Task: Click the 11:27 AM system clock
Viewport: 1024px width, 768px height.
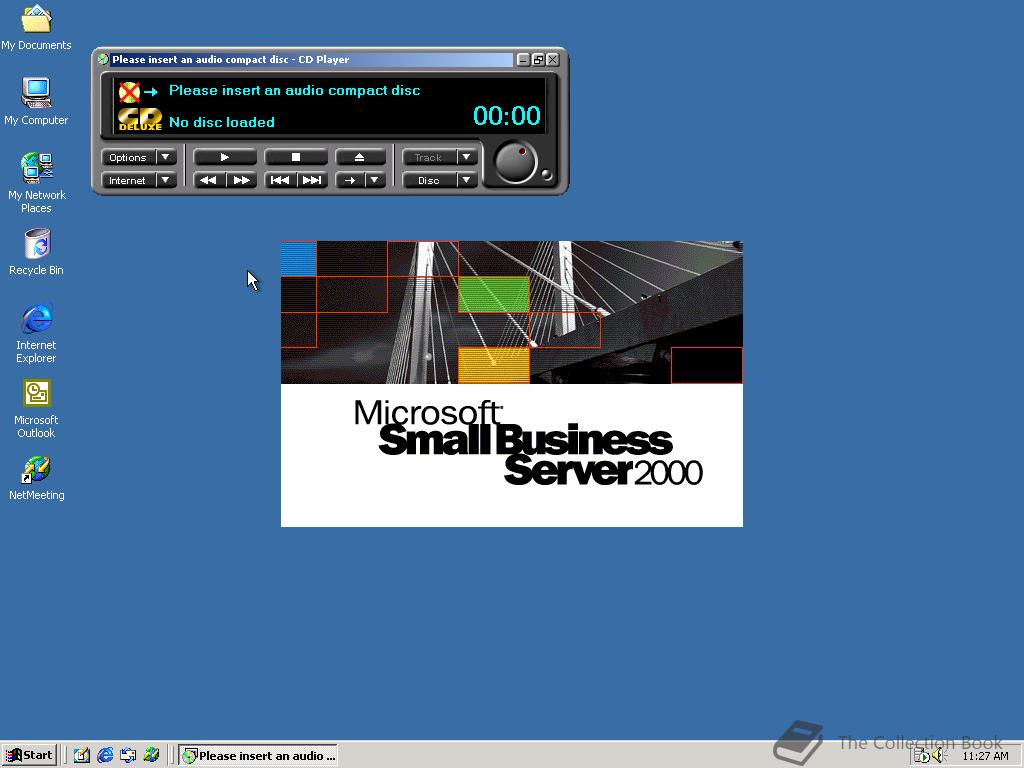Action: [x=985, y=756]
